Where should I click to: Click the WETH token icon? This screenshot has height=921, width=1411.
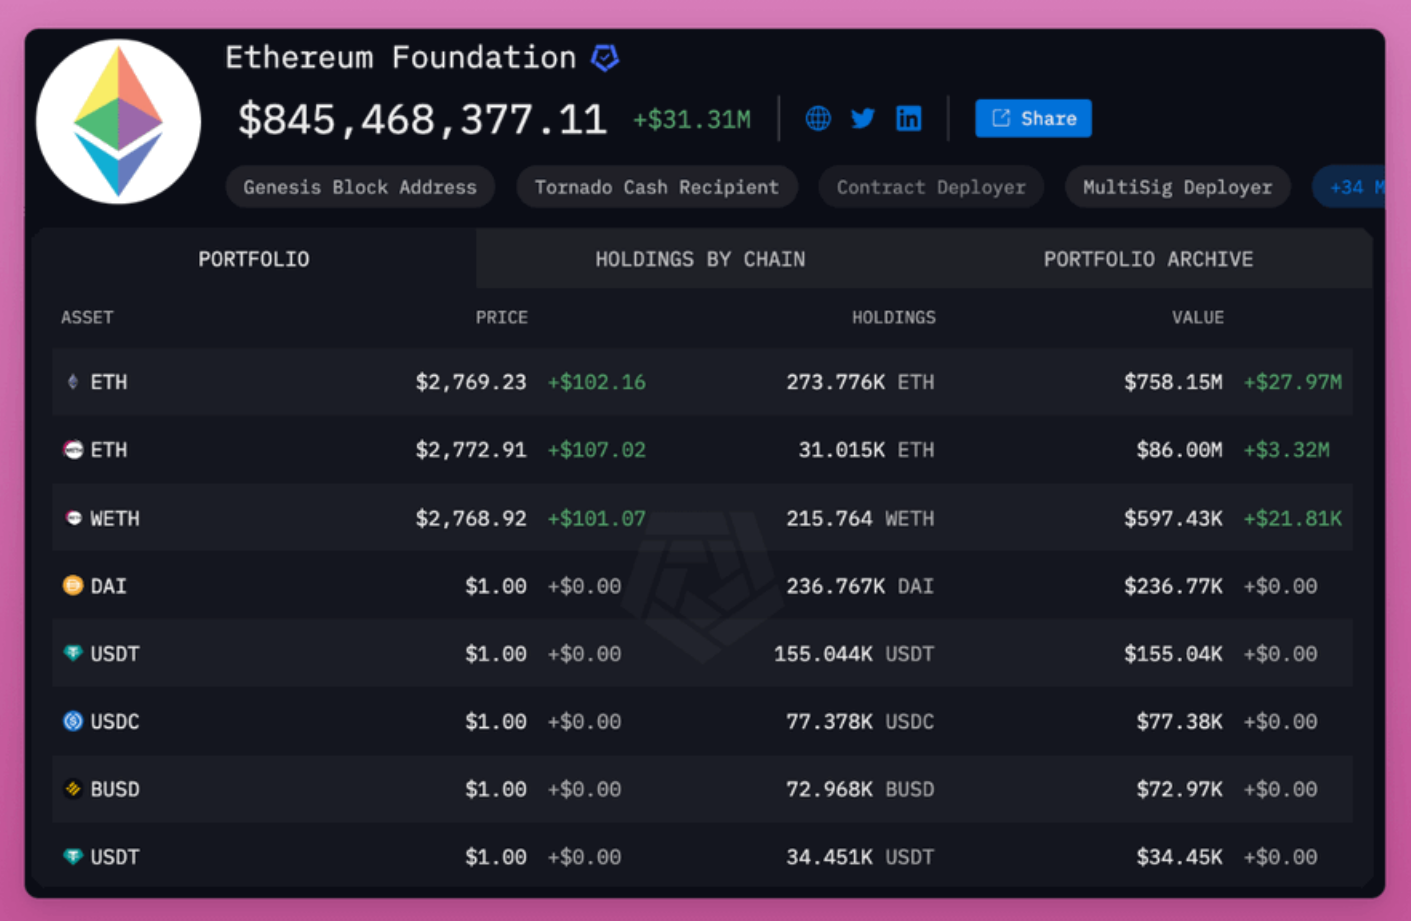pyautogui.click(x=73, y=518)
